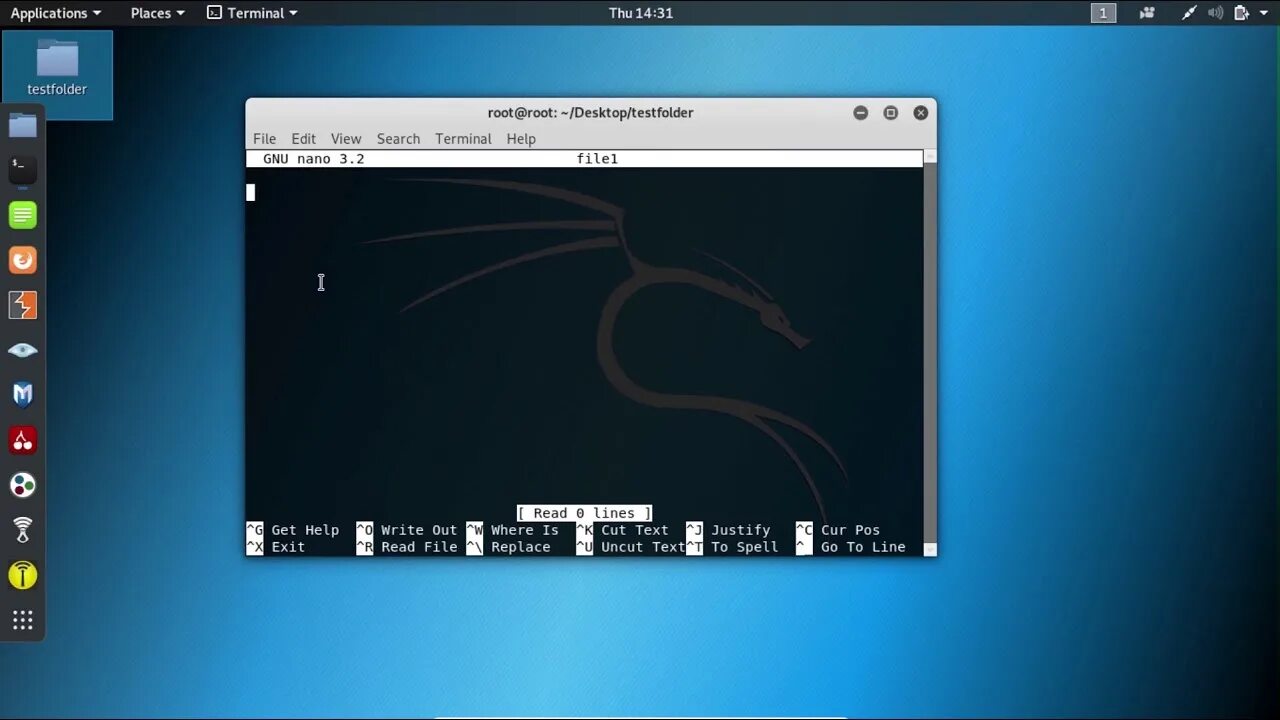Show all applications grid

(22, 620)
